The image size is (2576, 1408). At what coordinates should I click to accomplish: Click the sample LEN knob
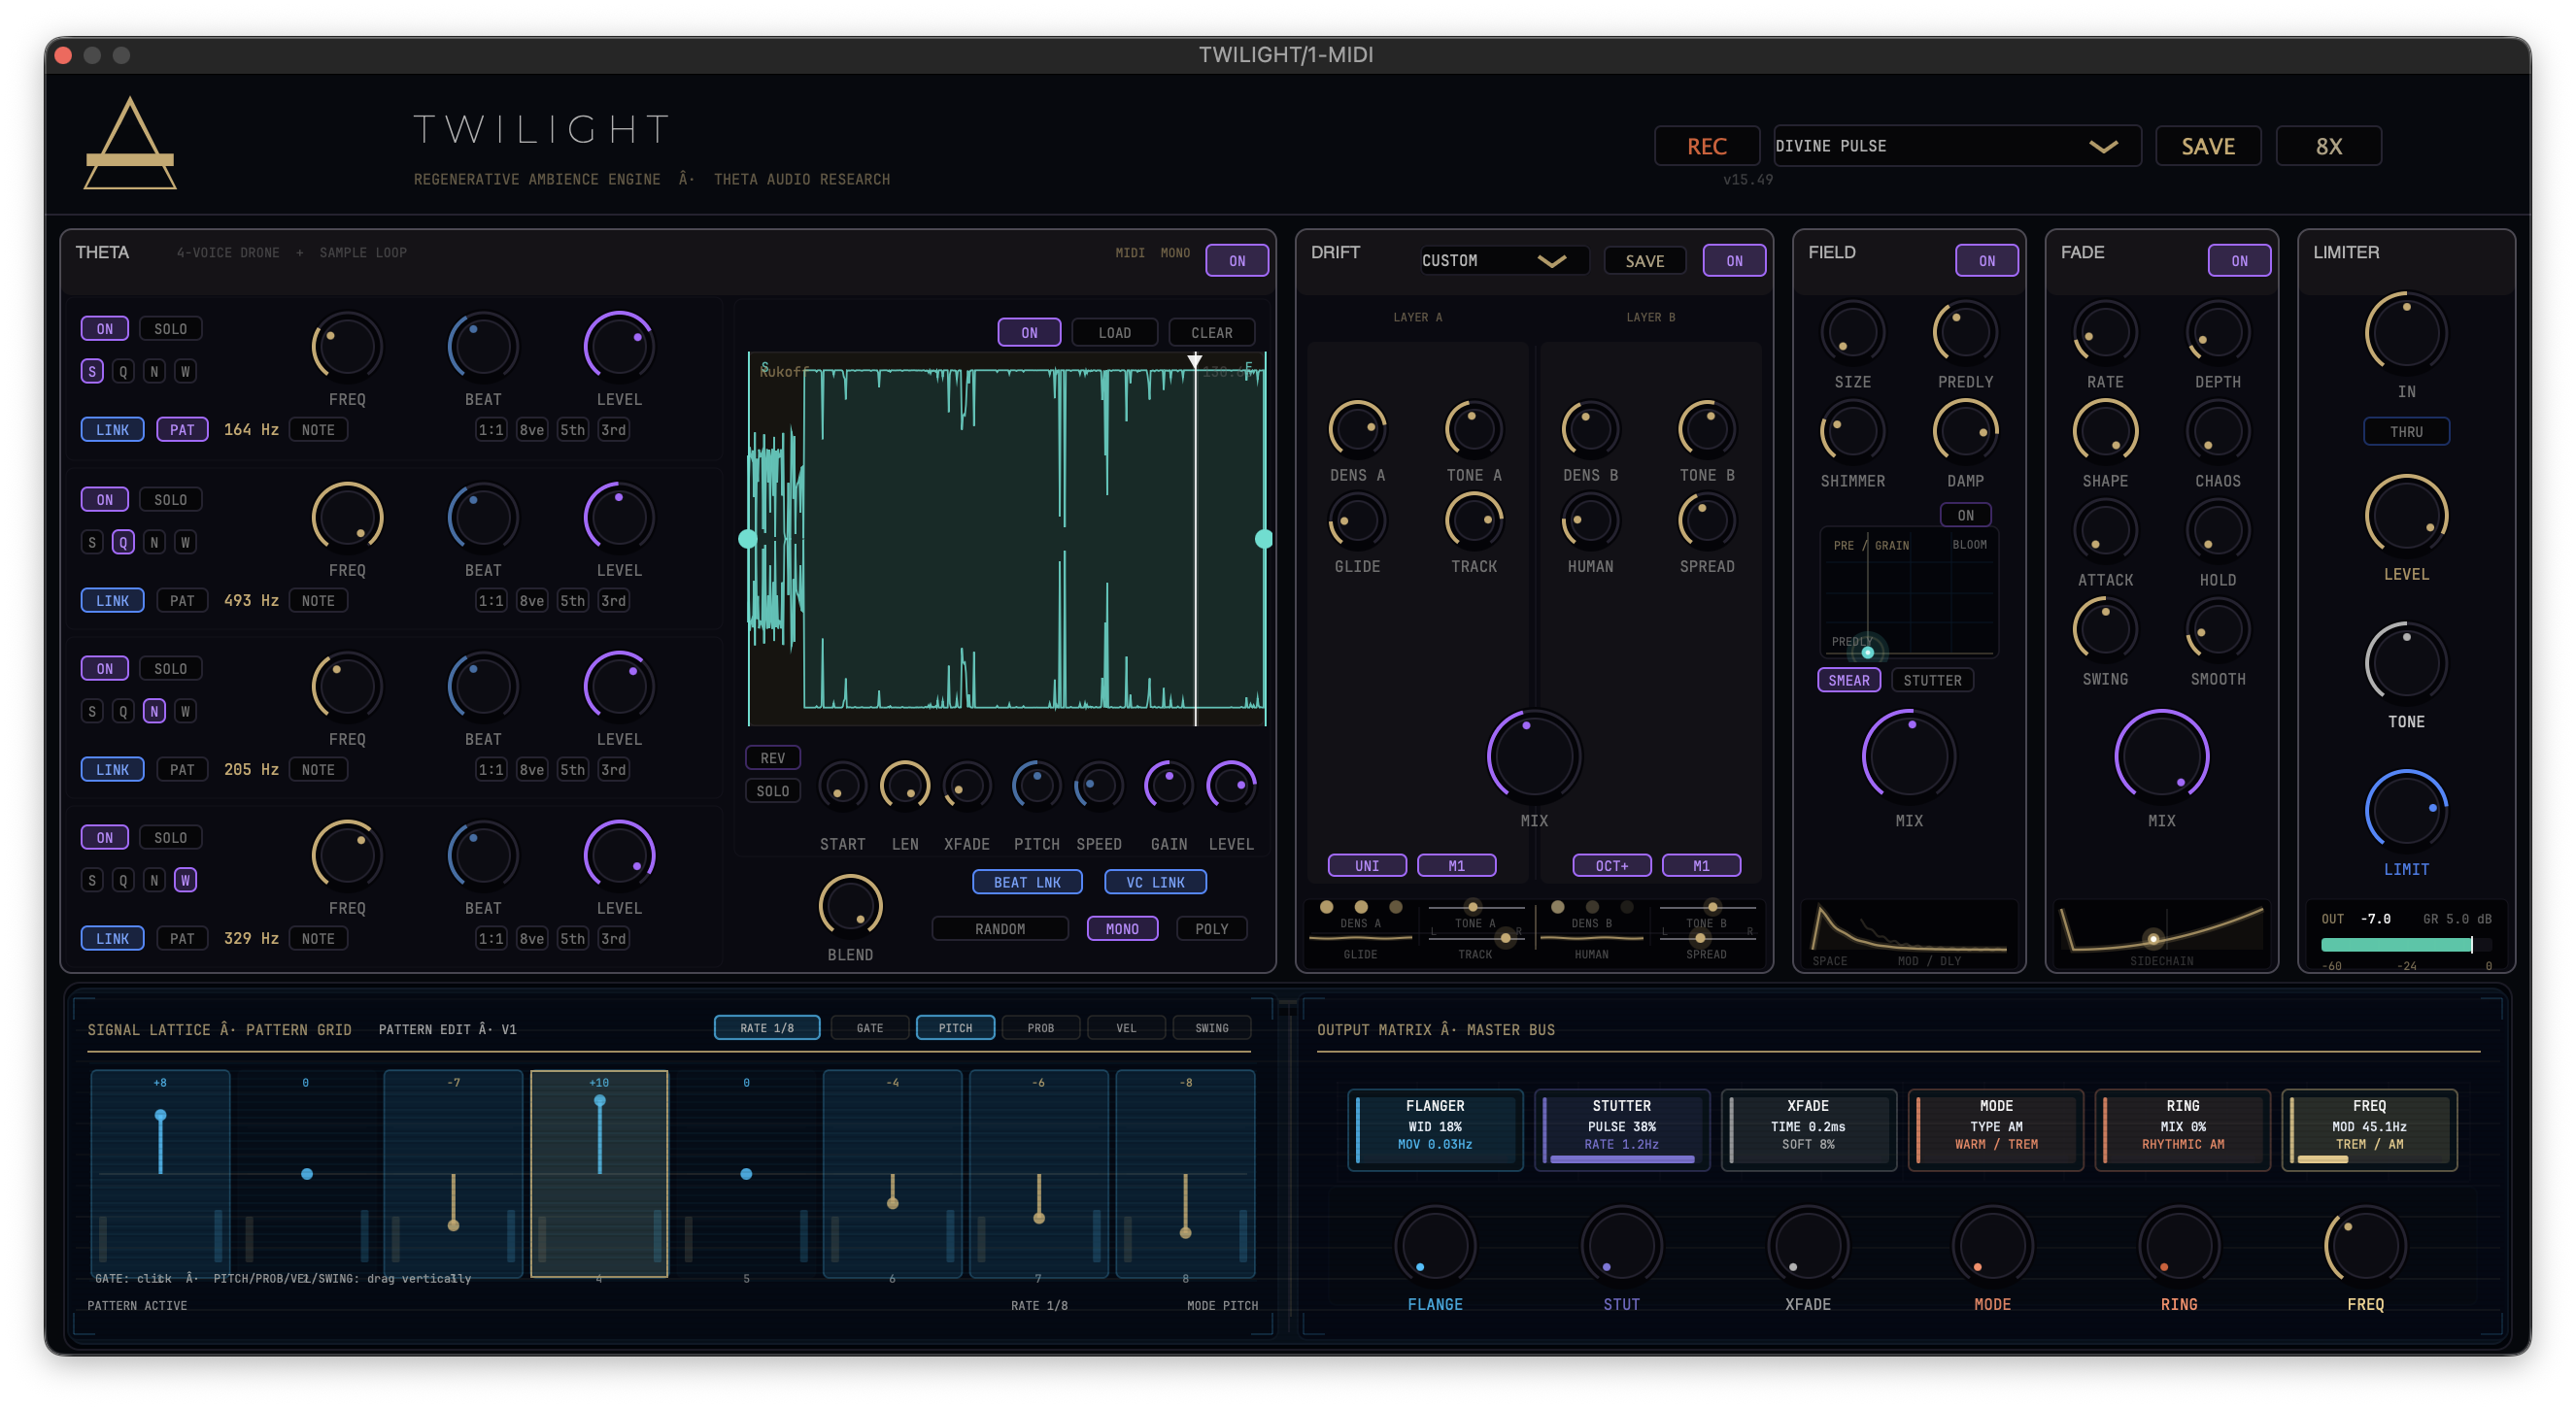tap(904, 786)
